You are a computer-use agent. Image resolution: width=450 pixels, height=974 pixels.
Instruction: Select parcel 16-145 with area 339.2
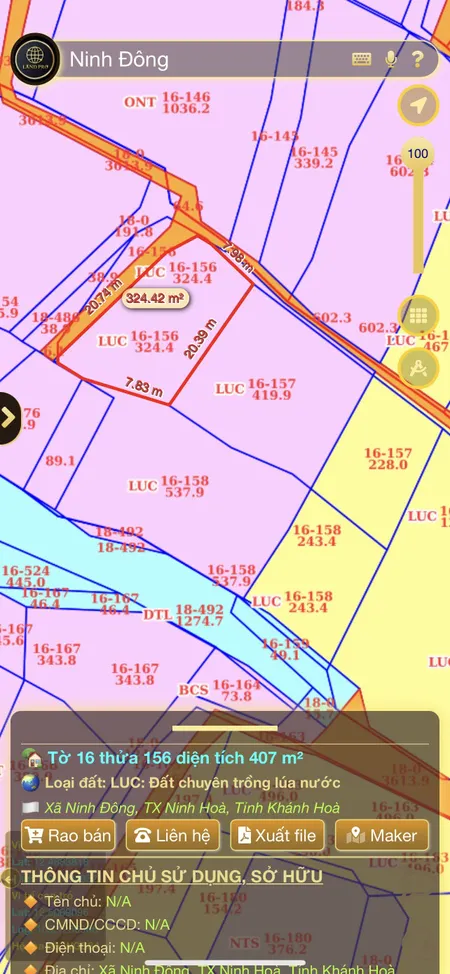(314, 157)
